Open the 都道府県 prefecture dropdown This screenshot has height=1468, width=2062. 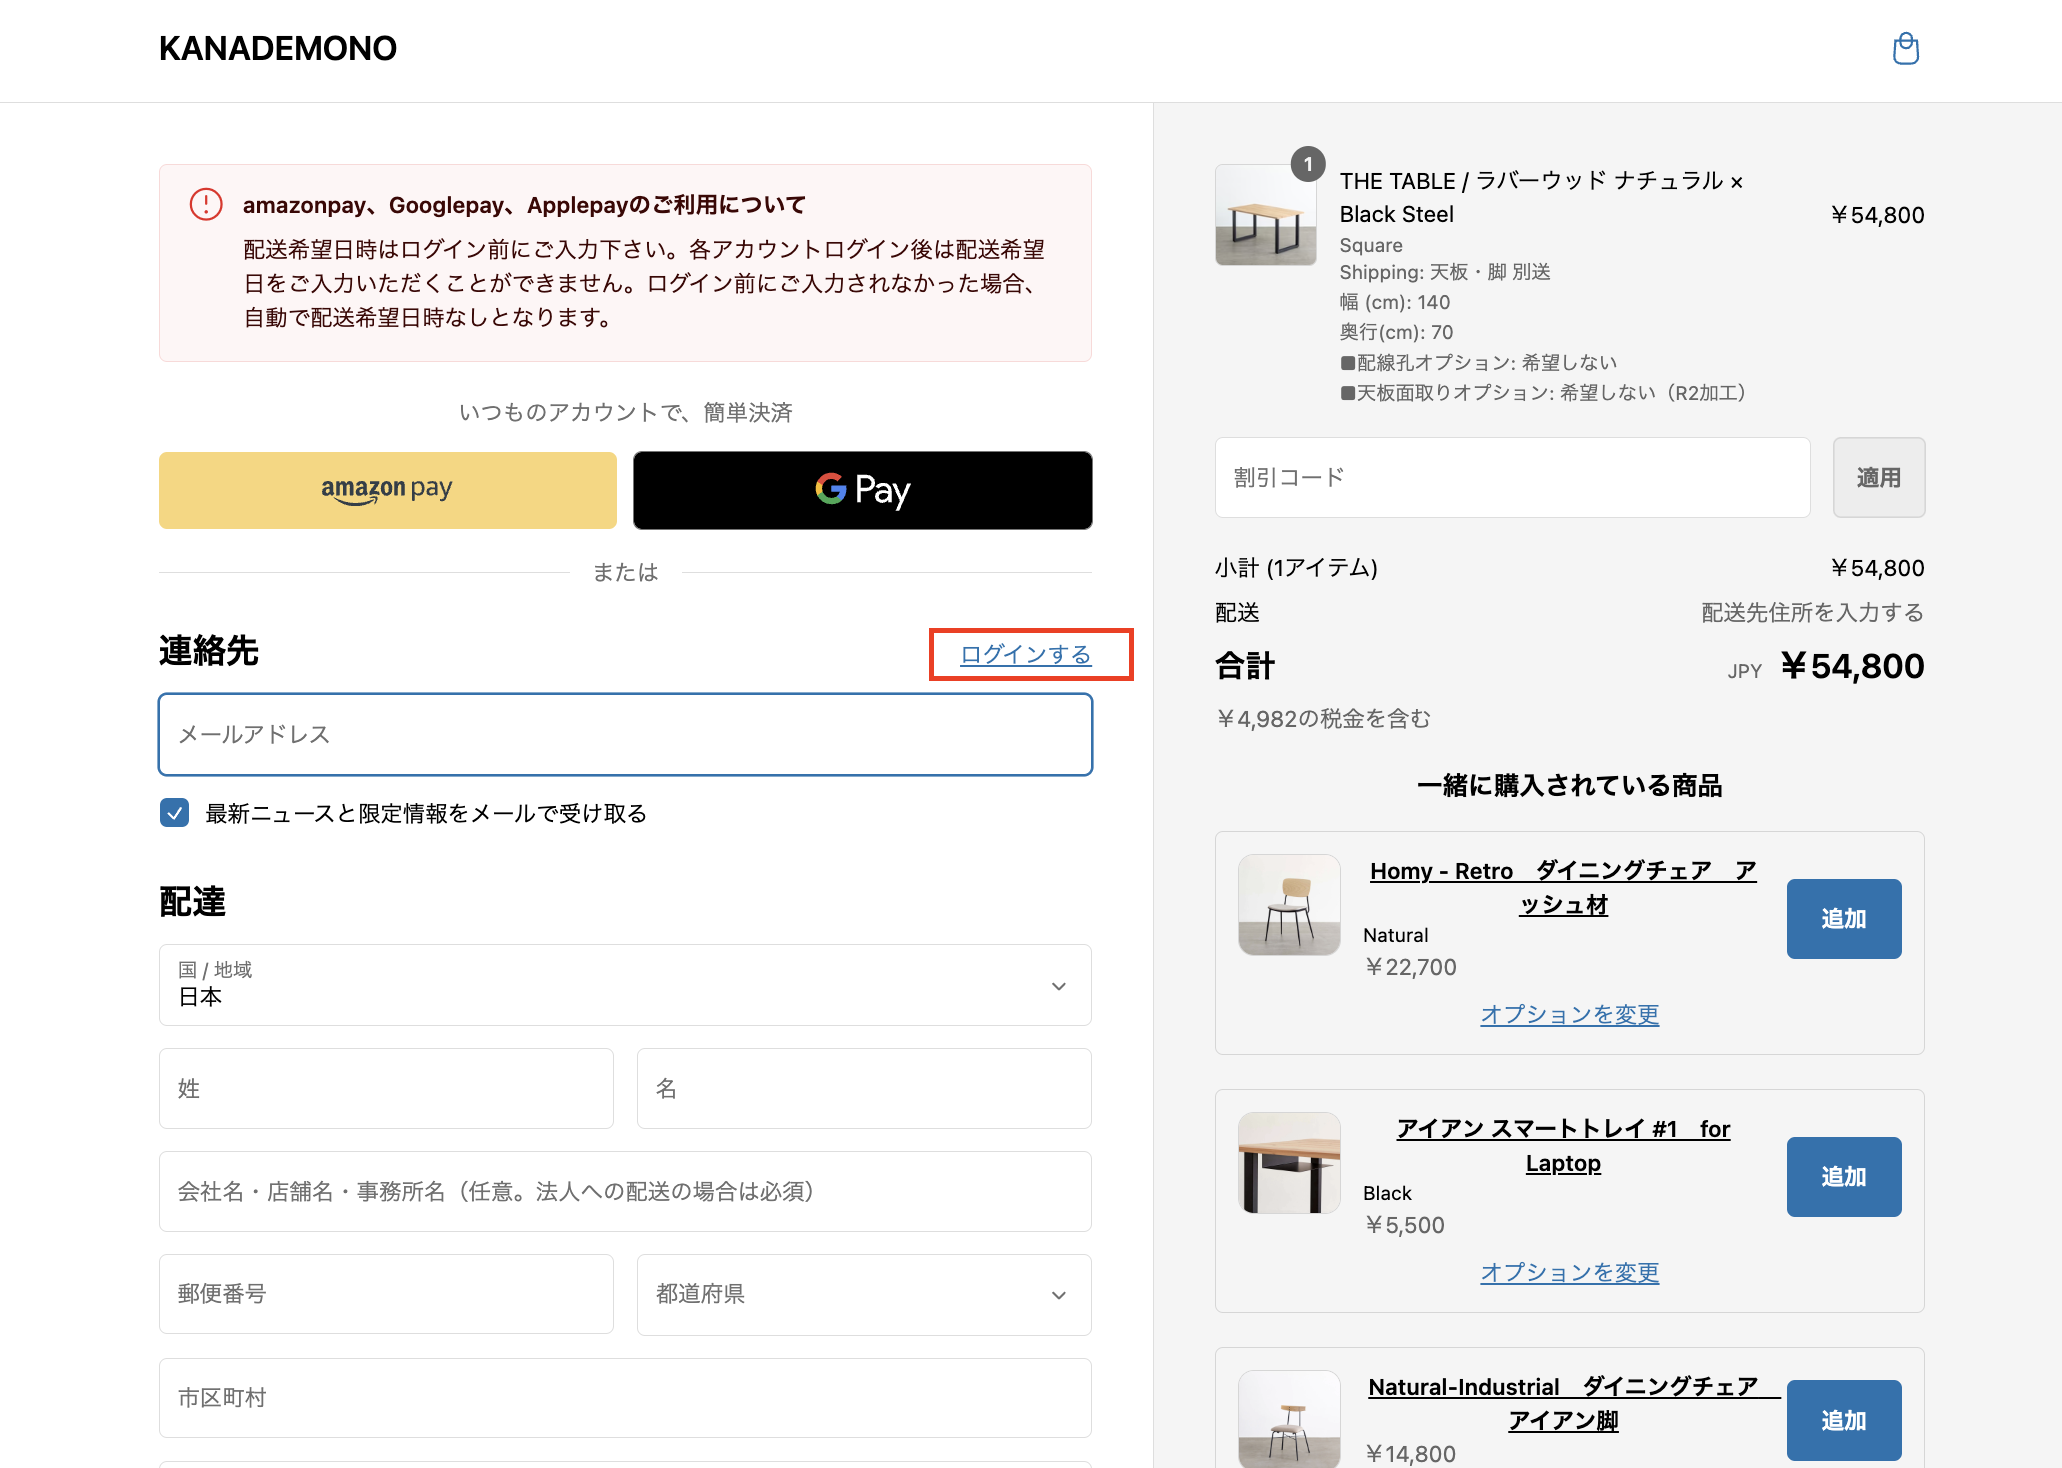(863, 1295)
